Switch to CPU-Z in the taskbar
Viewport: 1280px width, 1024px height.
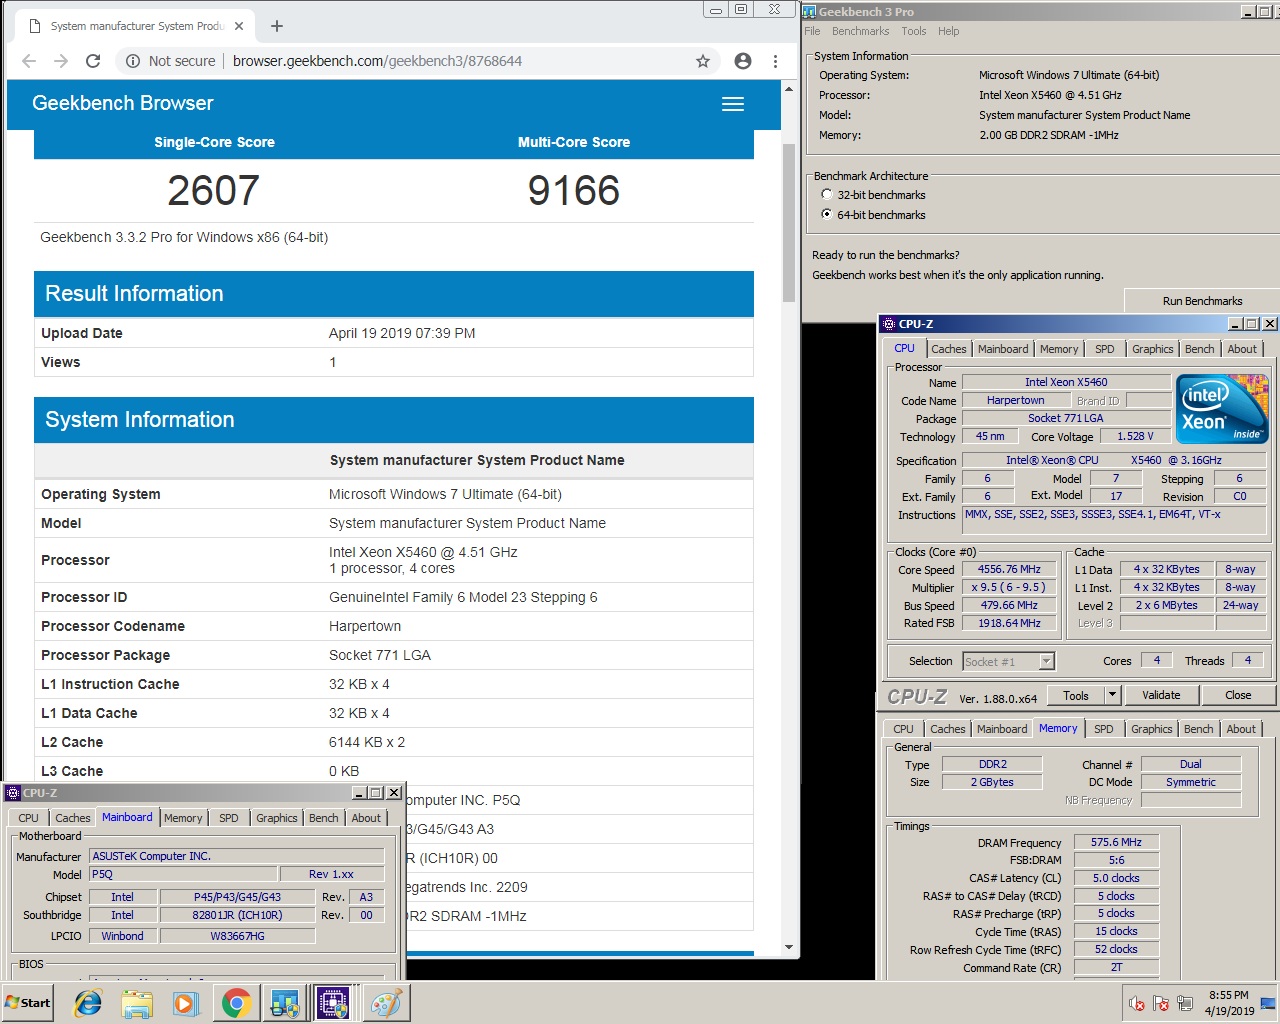(333, 1003)
